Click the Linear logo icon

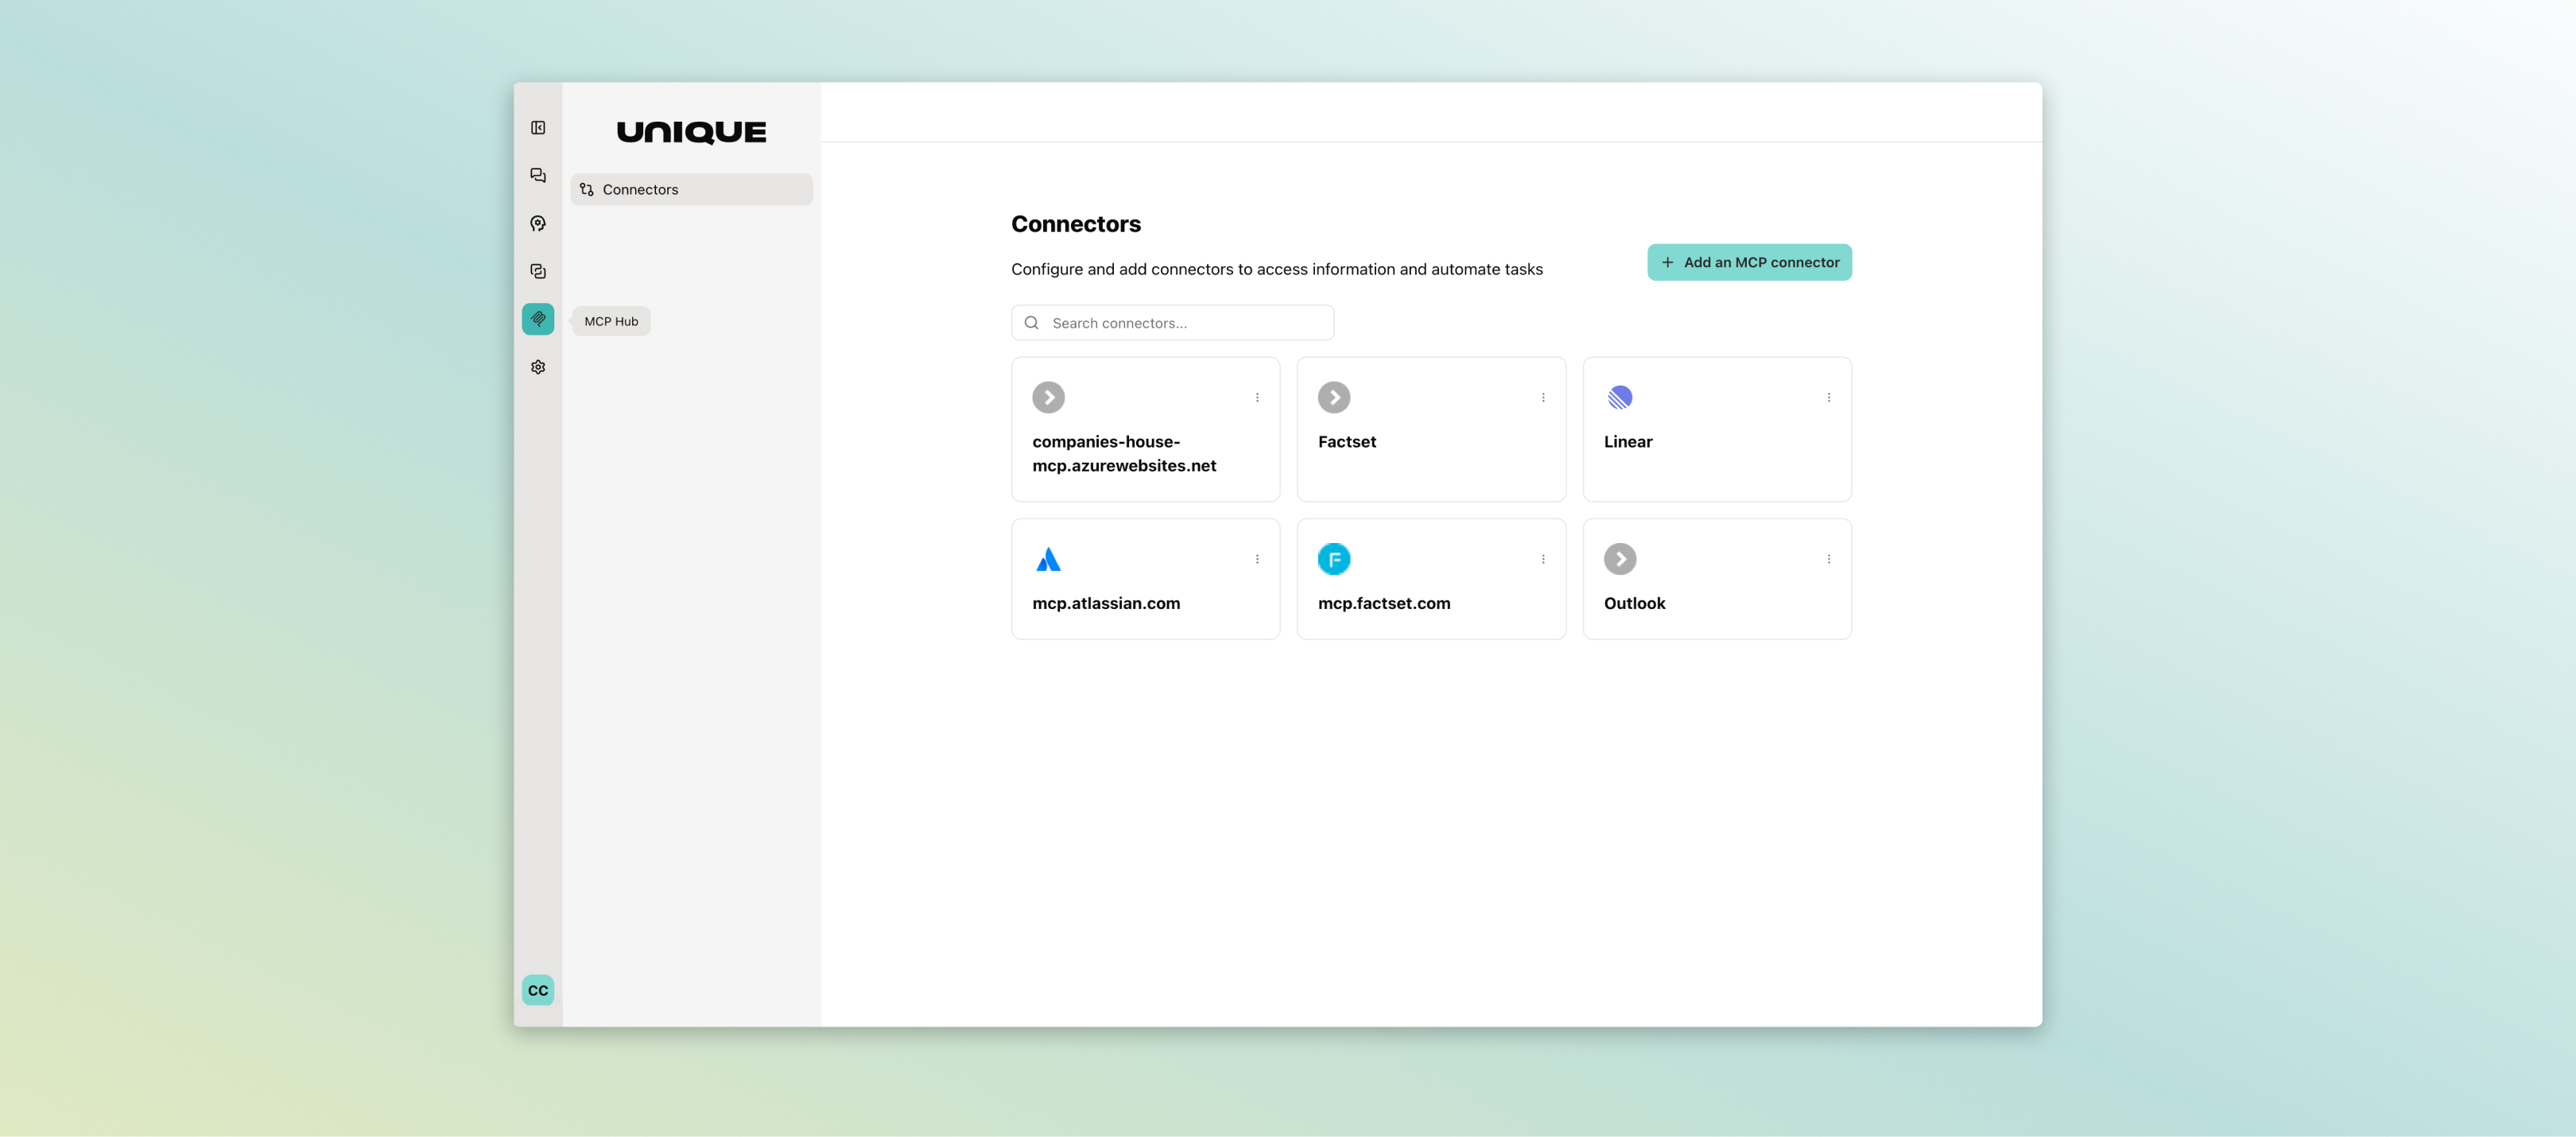[x=1620, y=398]
